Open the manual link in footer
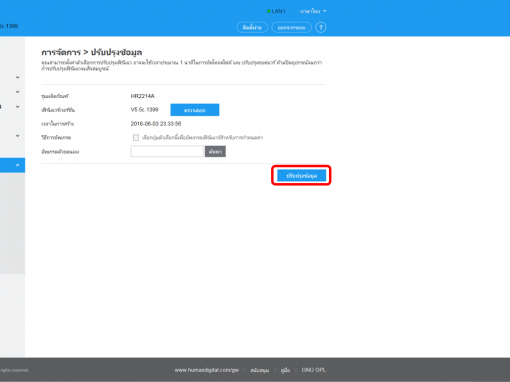 pyautogui.click(x=285, y=370)
